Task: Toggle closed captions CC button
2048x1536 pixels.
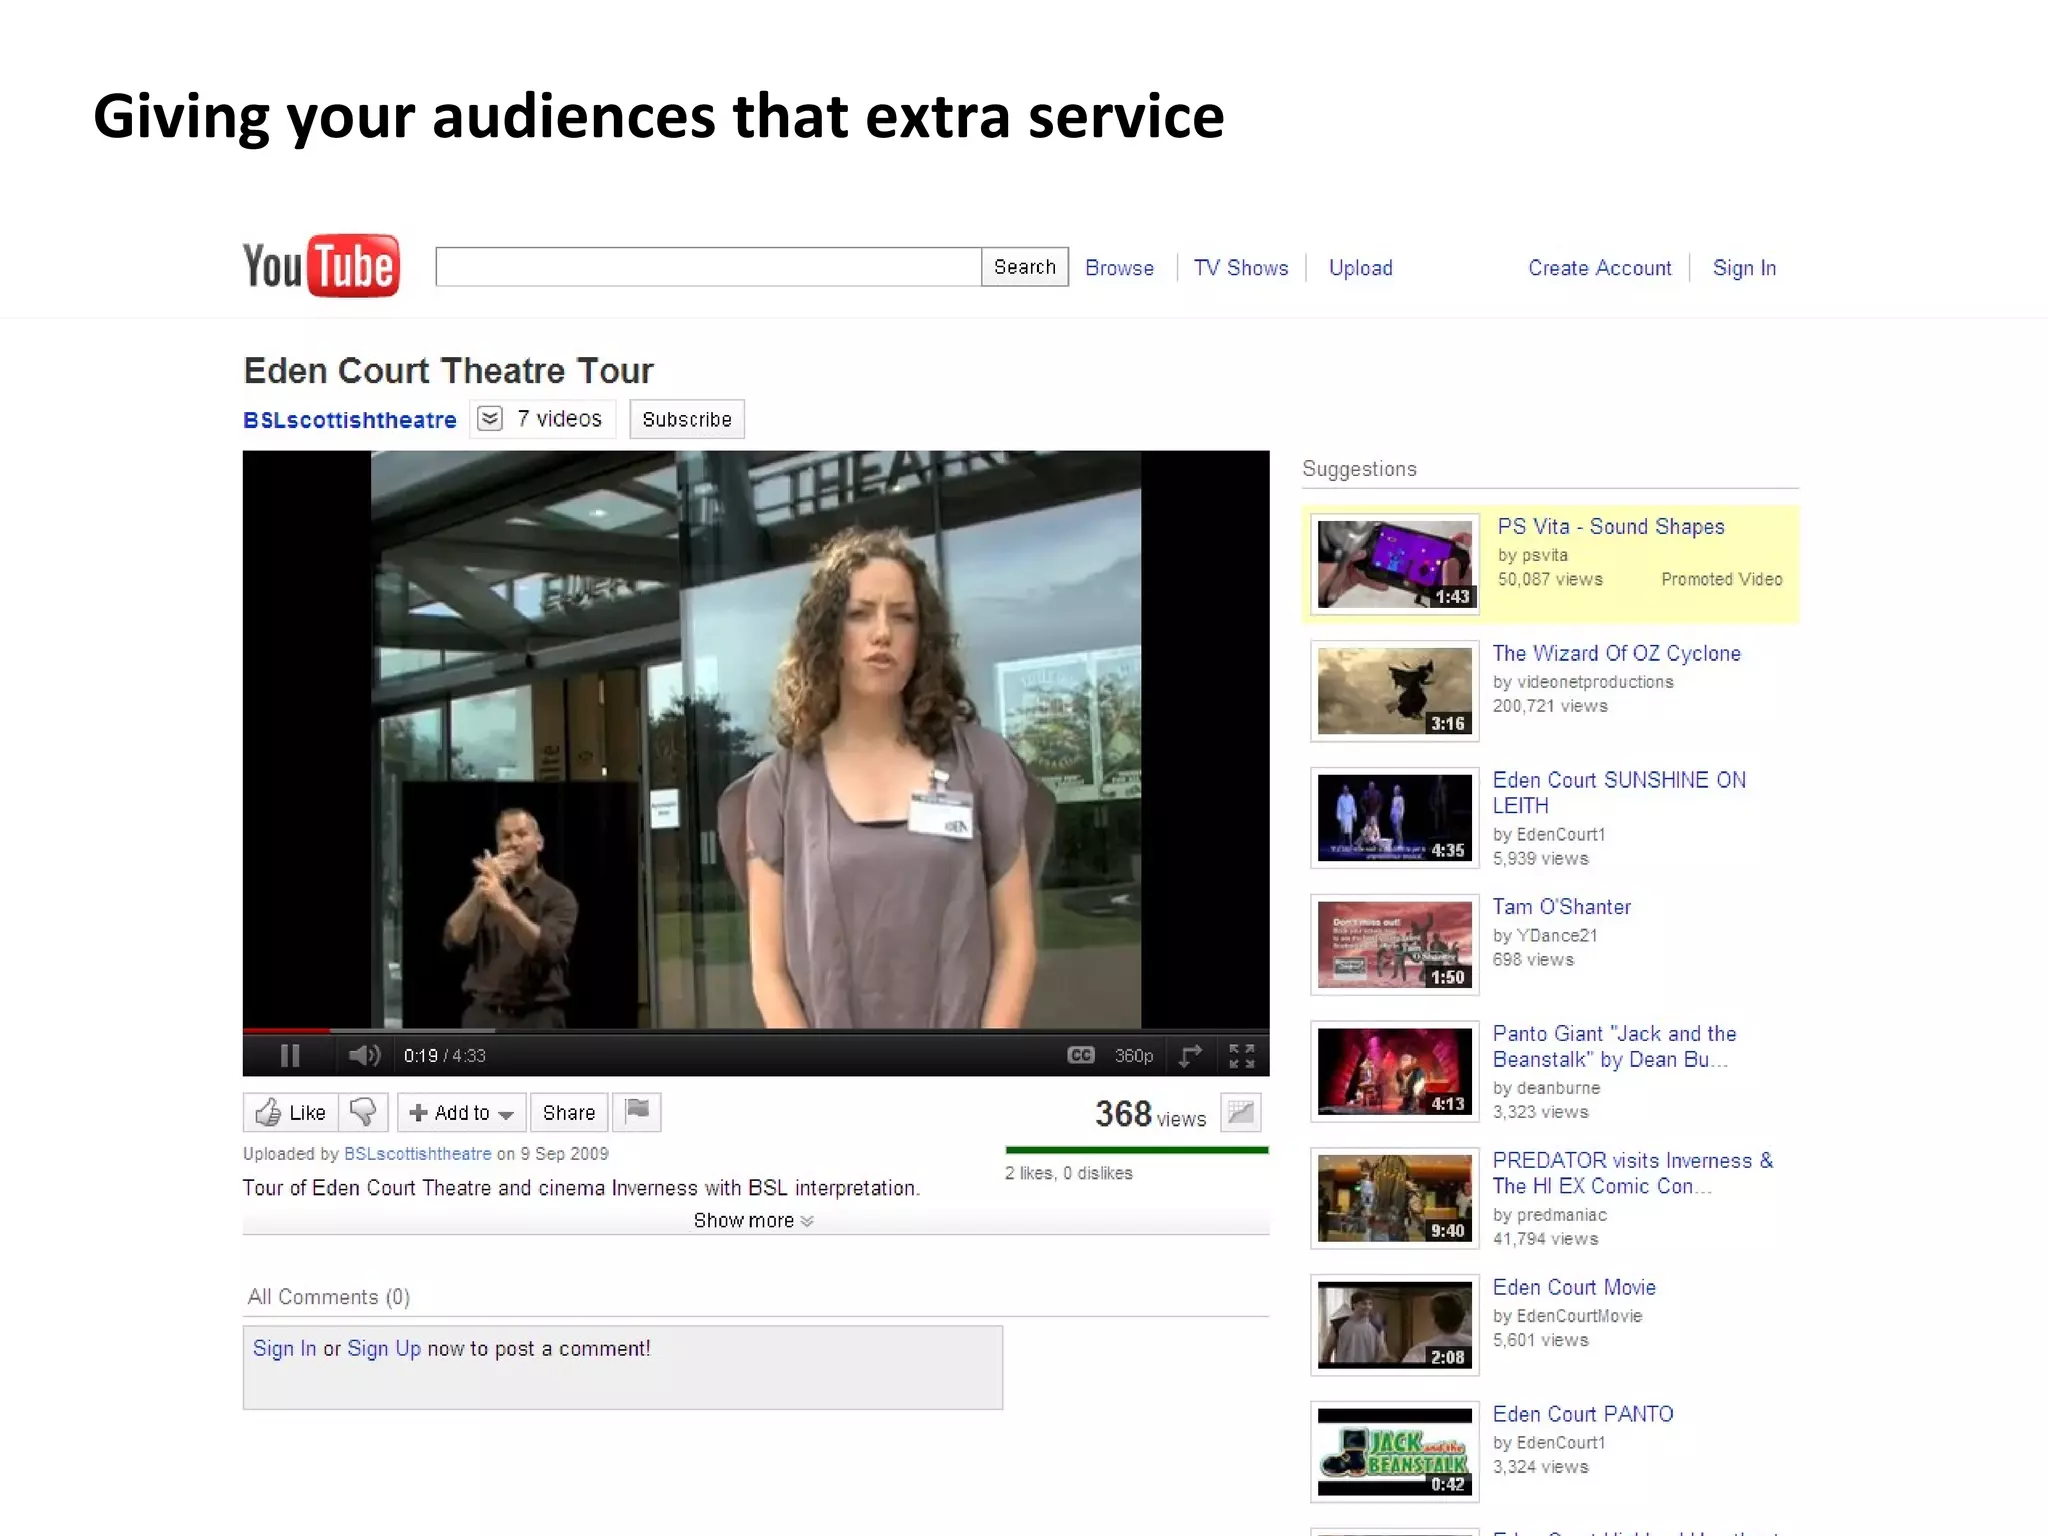Action: pyautogui.click(x=1081, y=1055)
